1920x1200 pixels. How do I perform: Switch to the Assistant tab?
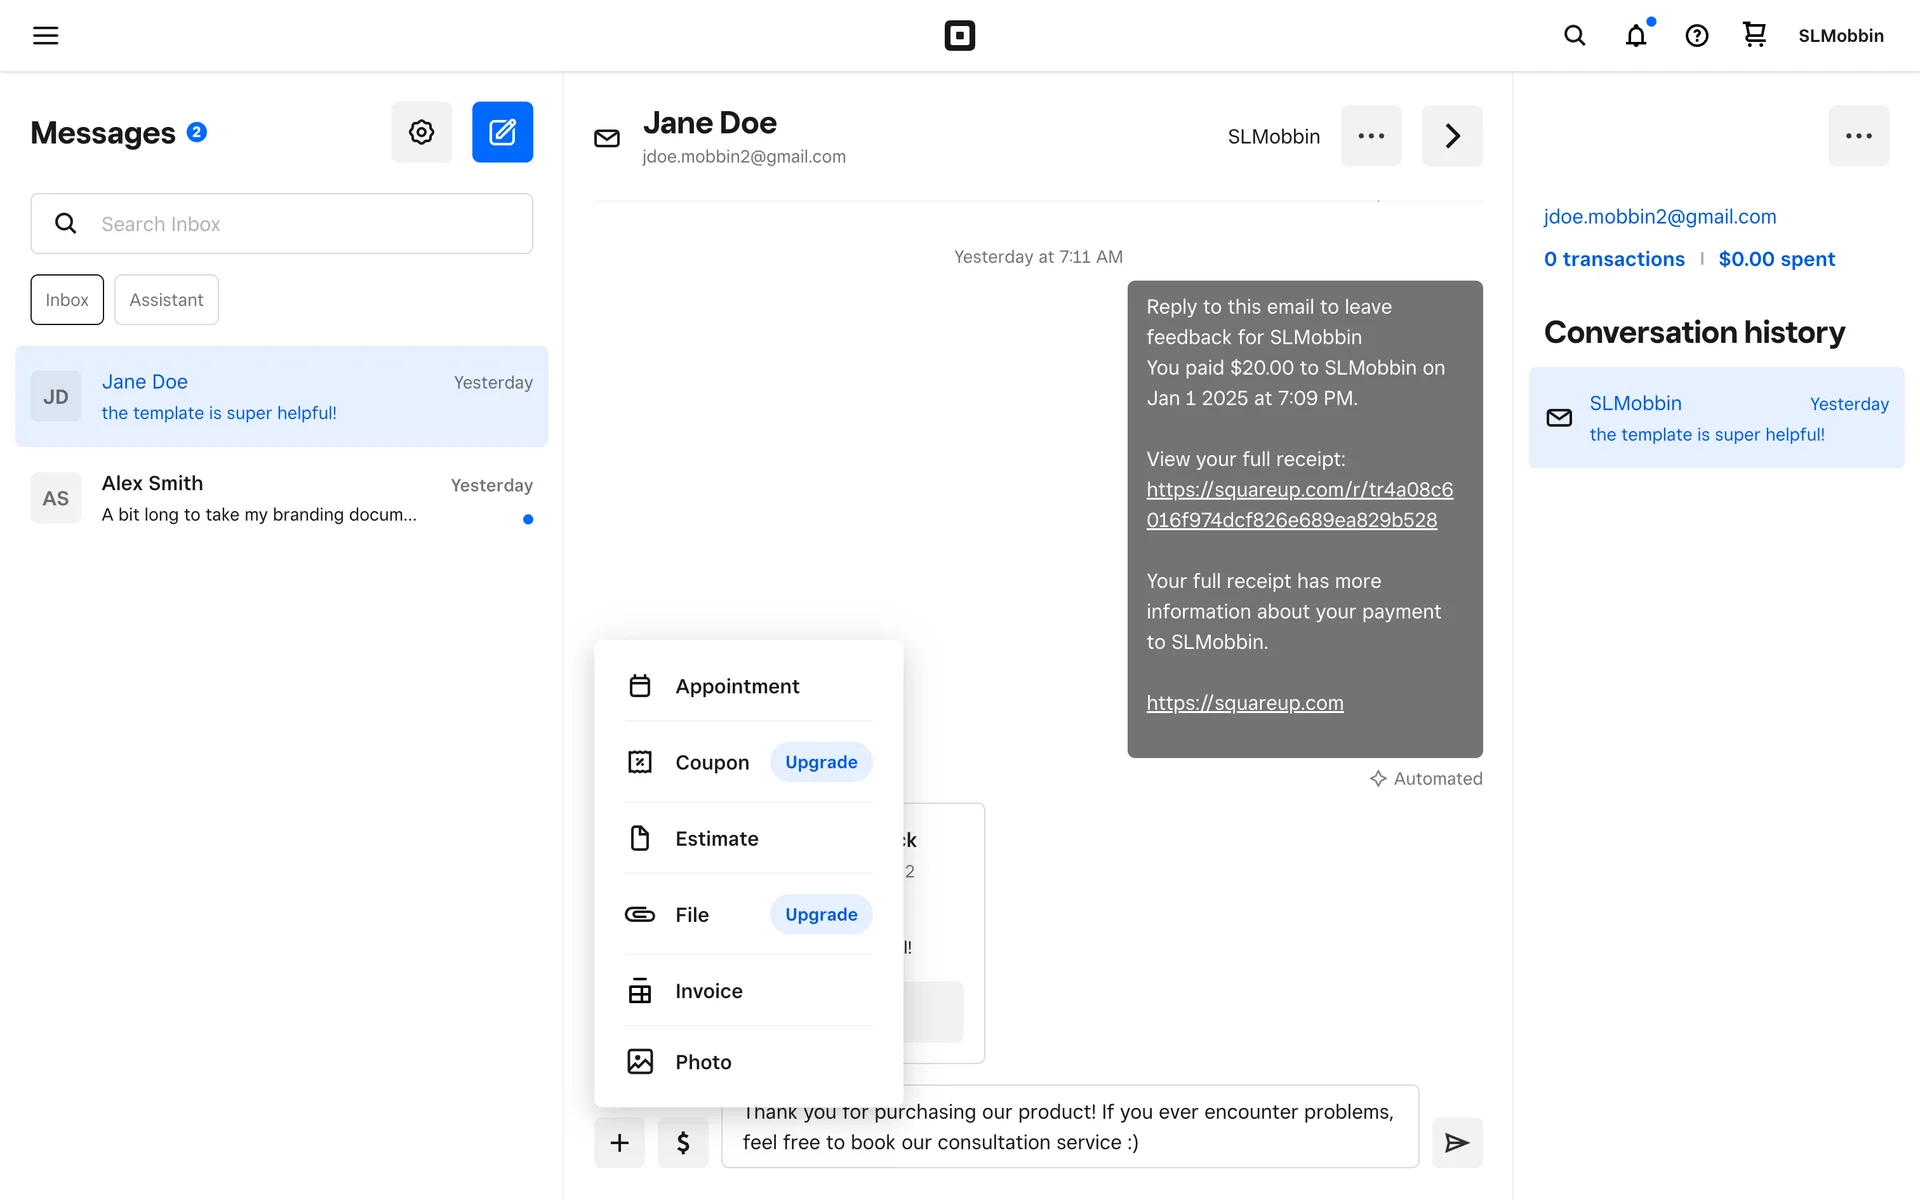point(166,300)
